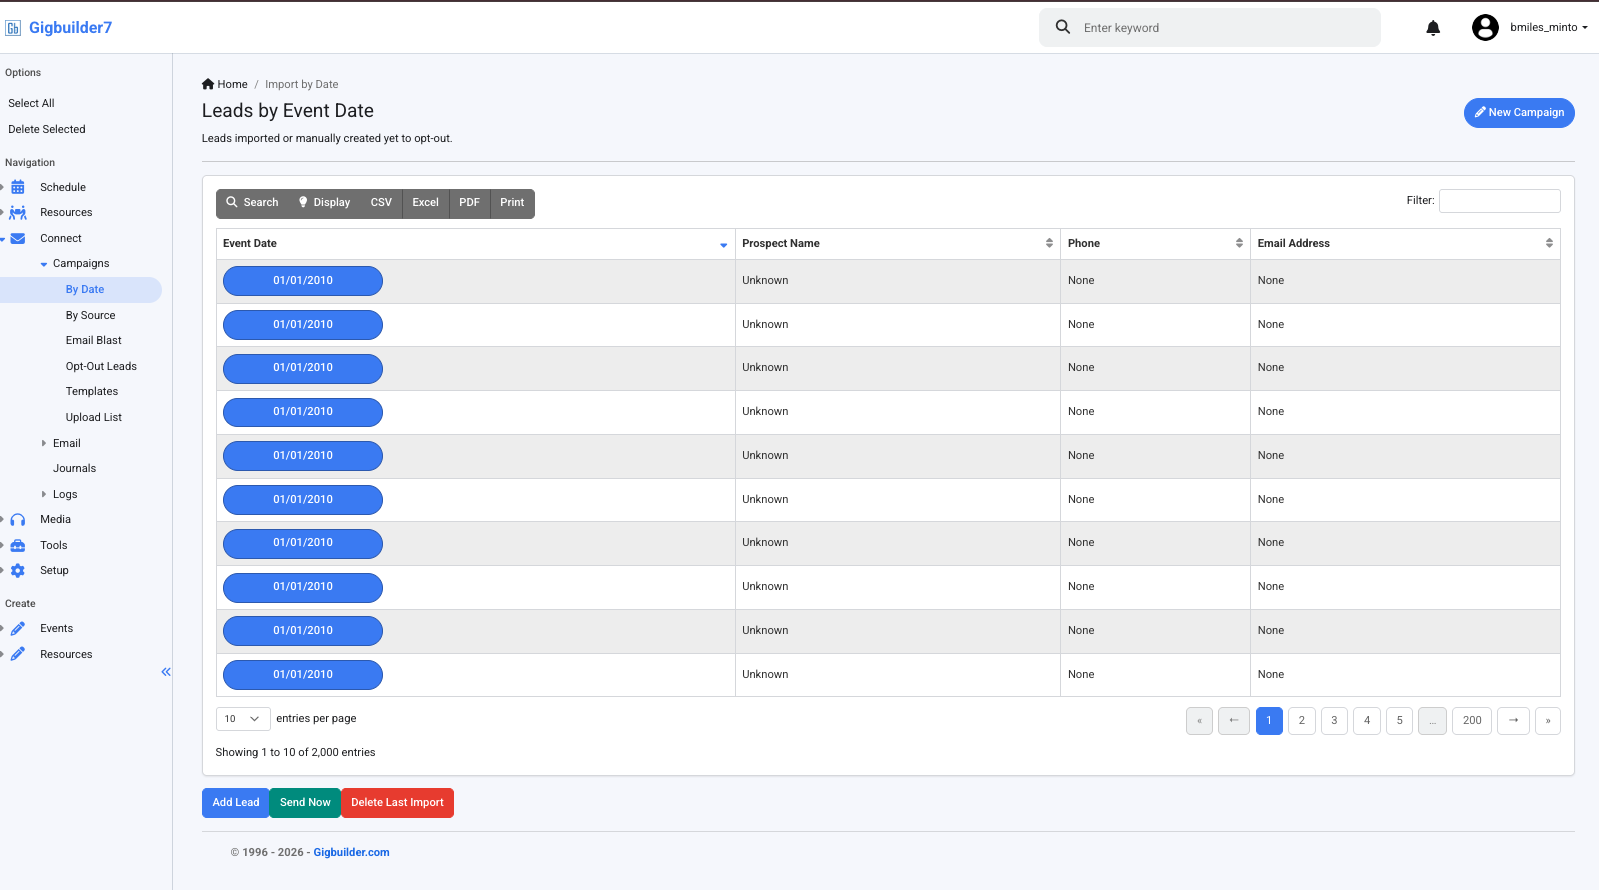
Task: Click the notification bell icon
Action: 1433,28
